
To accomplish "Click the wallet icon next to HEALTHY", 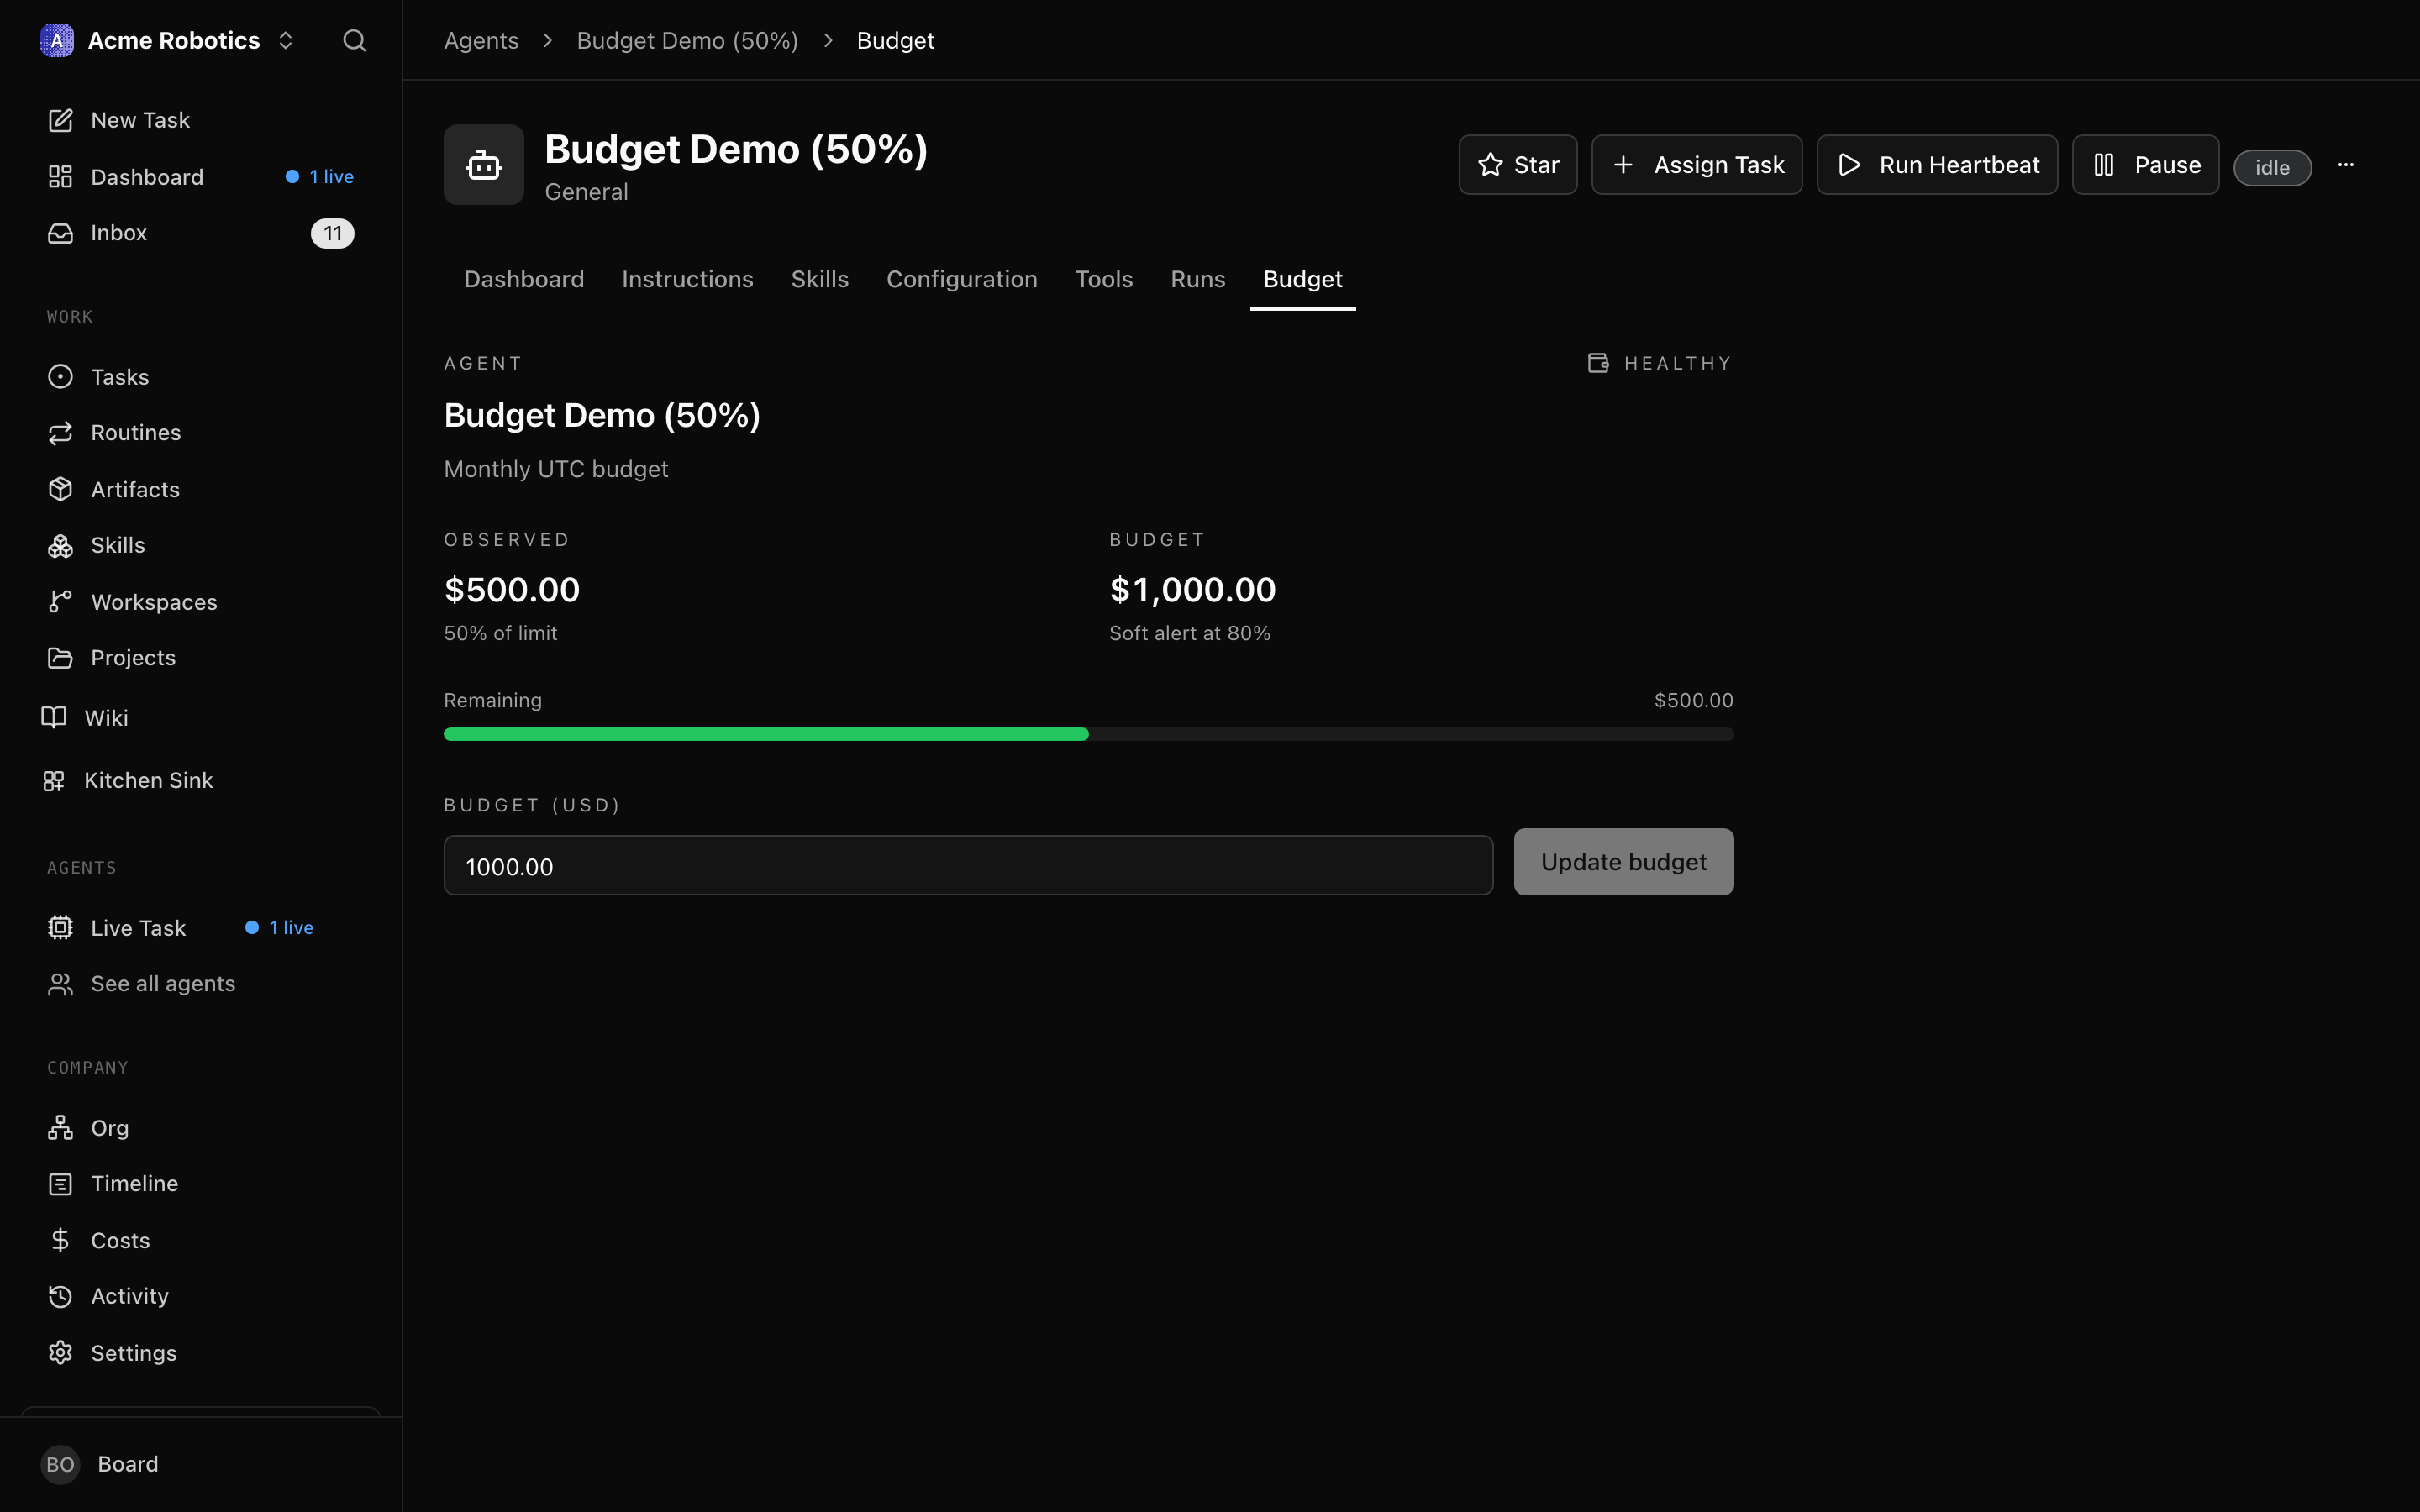I will tap(1598, 363).
